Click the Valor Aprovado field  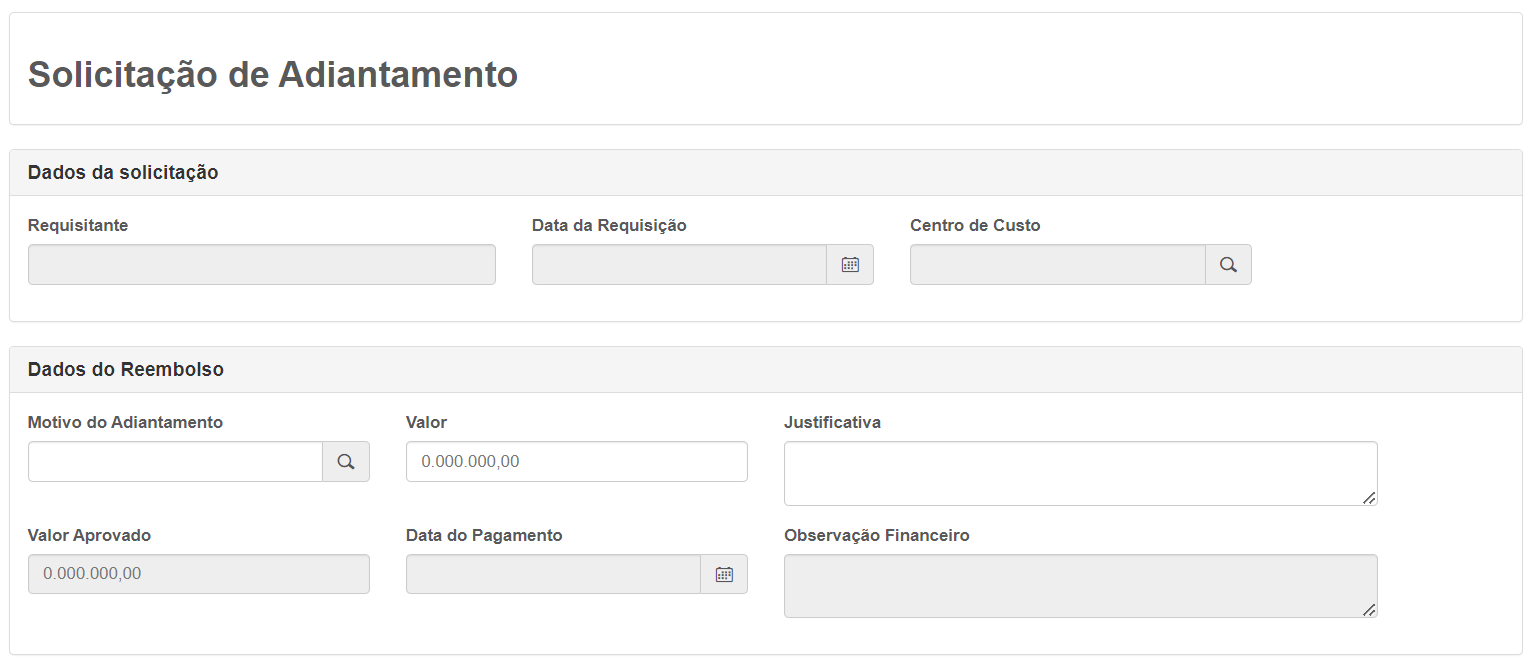coord(198,574)
